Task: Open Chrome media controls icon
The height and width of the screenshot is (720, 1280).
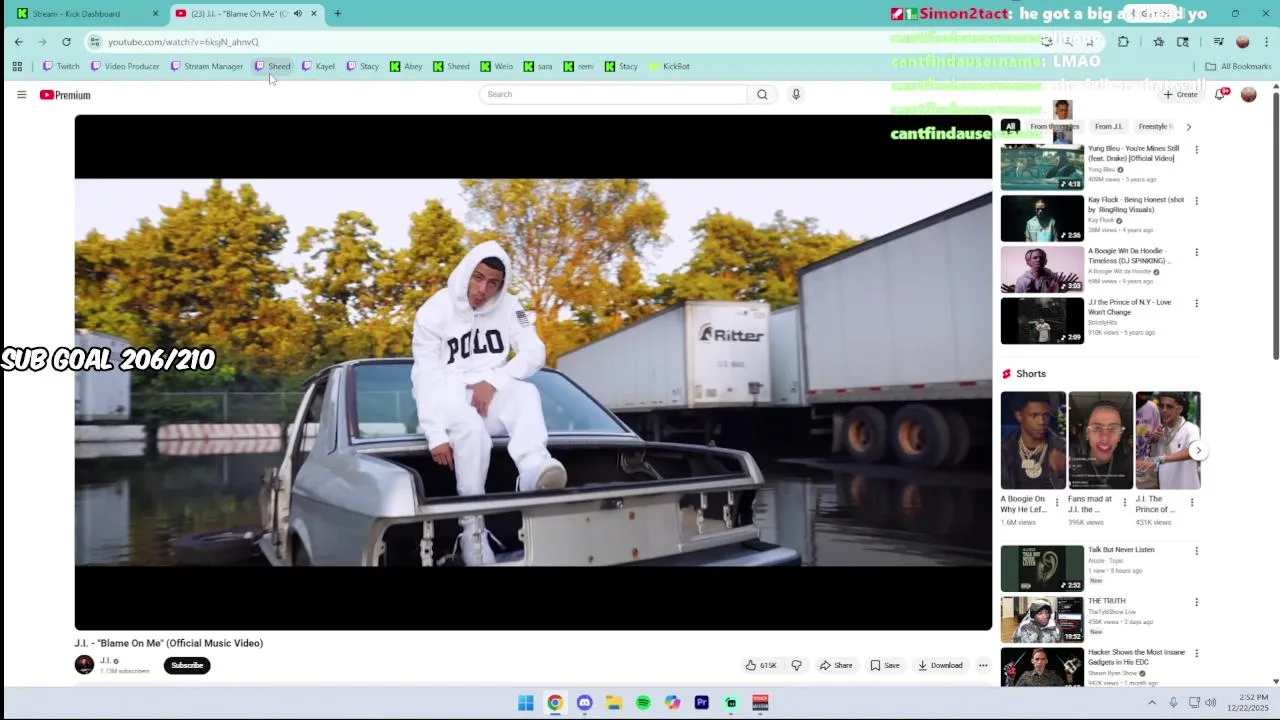Action: click(x=1218, y=42)
